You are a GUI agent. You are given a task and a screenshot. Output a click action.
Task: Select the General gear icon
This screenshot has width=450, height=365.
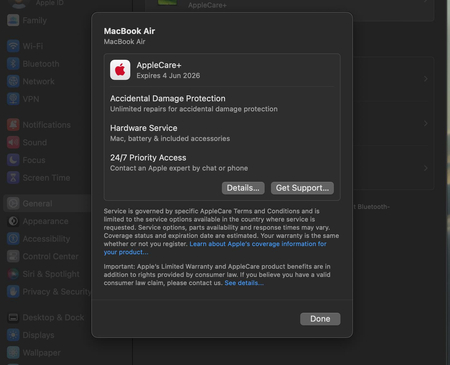[13, 203]
